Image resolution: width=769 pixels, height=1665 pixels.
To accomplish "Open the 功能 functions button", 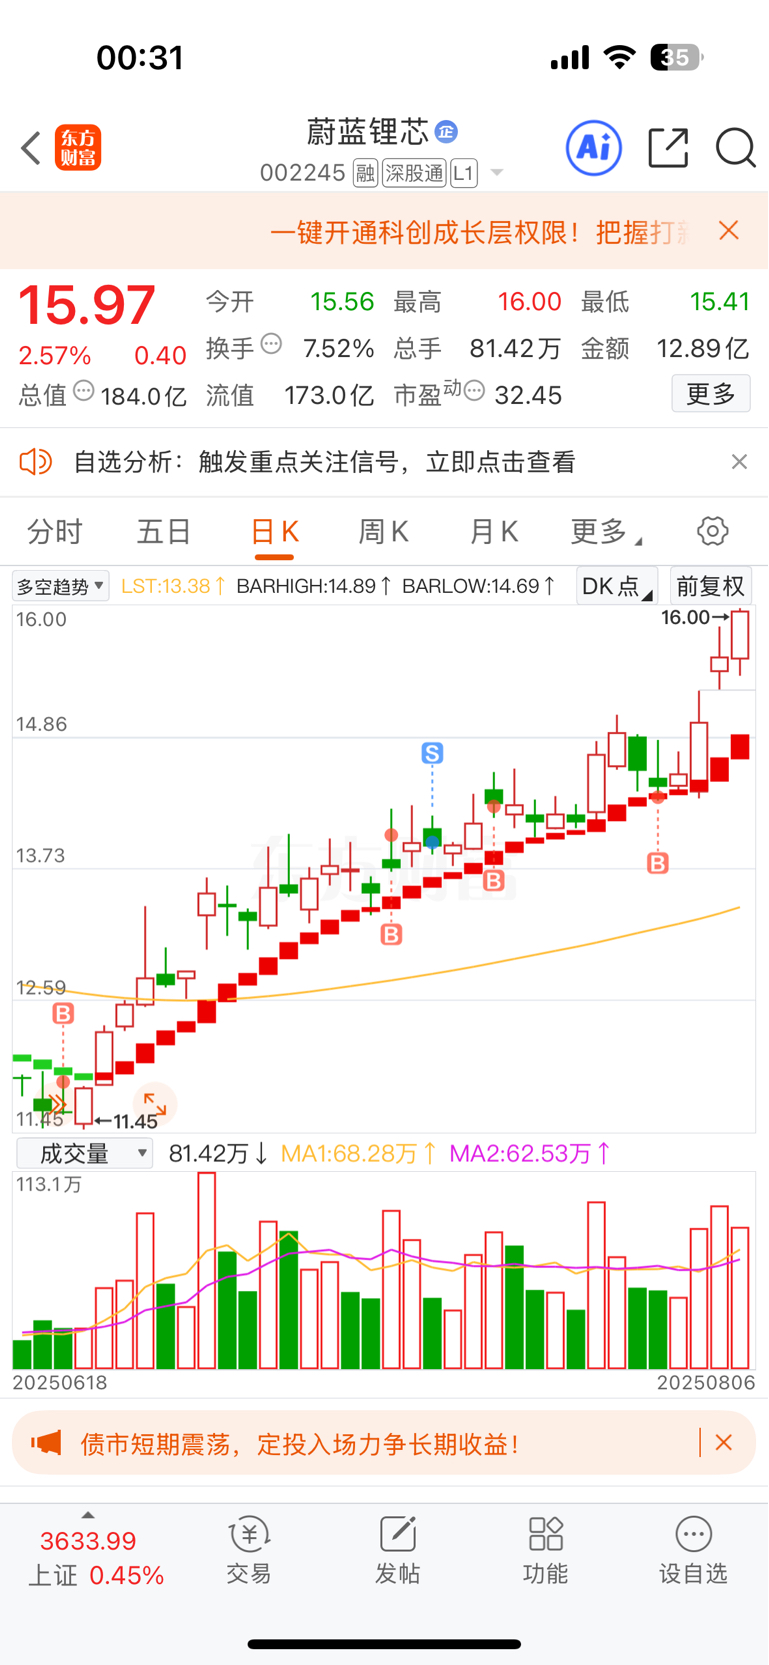I will pos(545,1551).
